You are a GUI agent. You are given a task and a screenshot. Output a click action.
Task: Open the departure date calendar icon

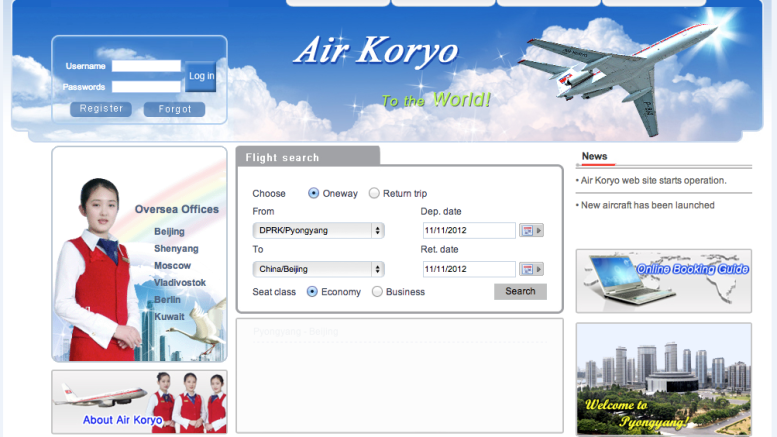[531, 230]
